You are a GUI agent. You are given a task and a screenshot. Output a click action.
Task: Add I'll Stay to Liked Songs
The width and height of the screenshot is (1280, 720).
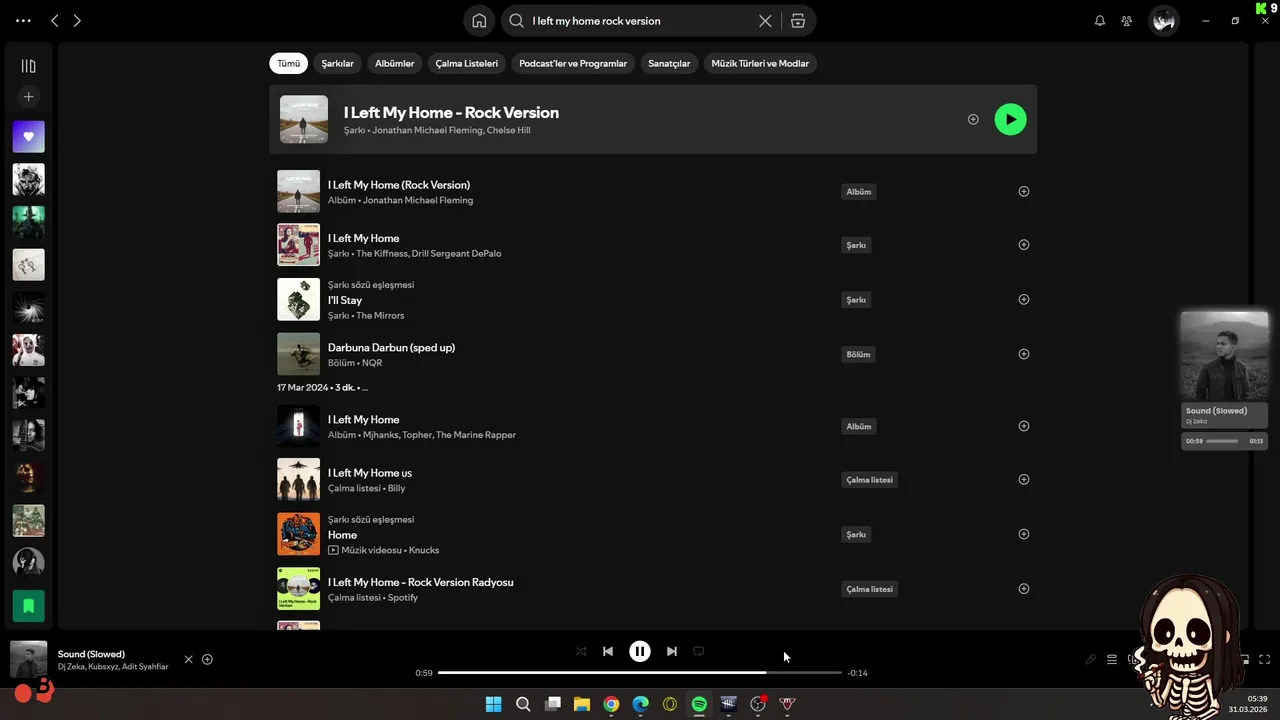pos(1023,299)
